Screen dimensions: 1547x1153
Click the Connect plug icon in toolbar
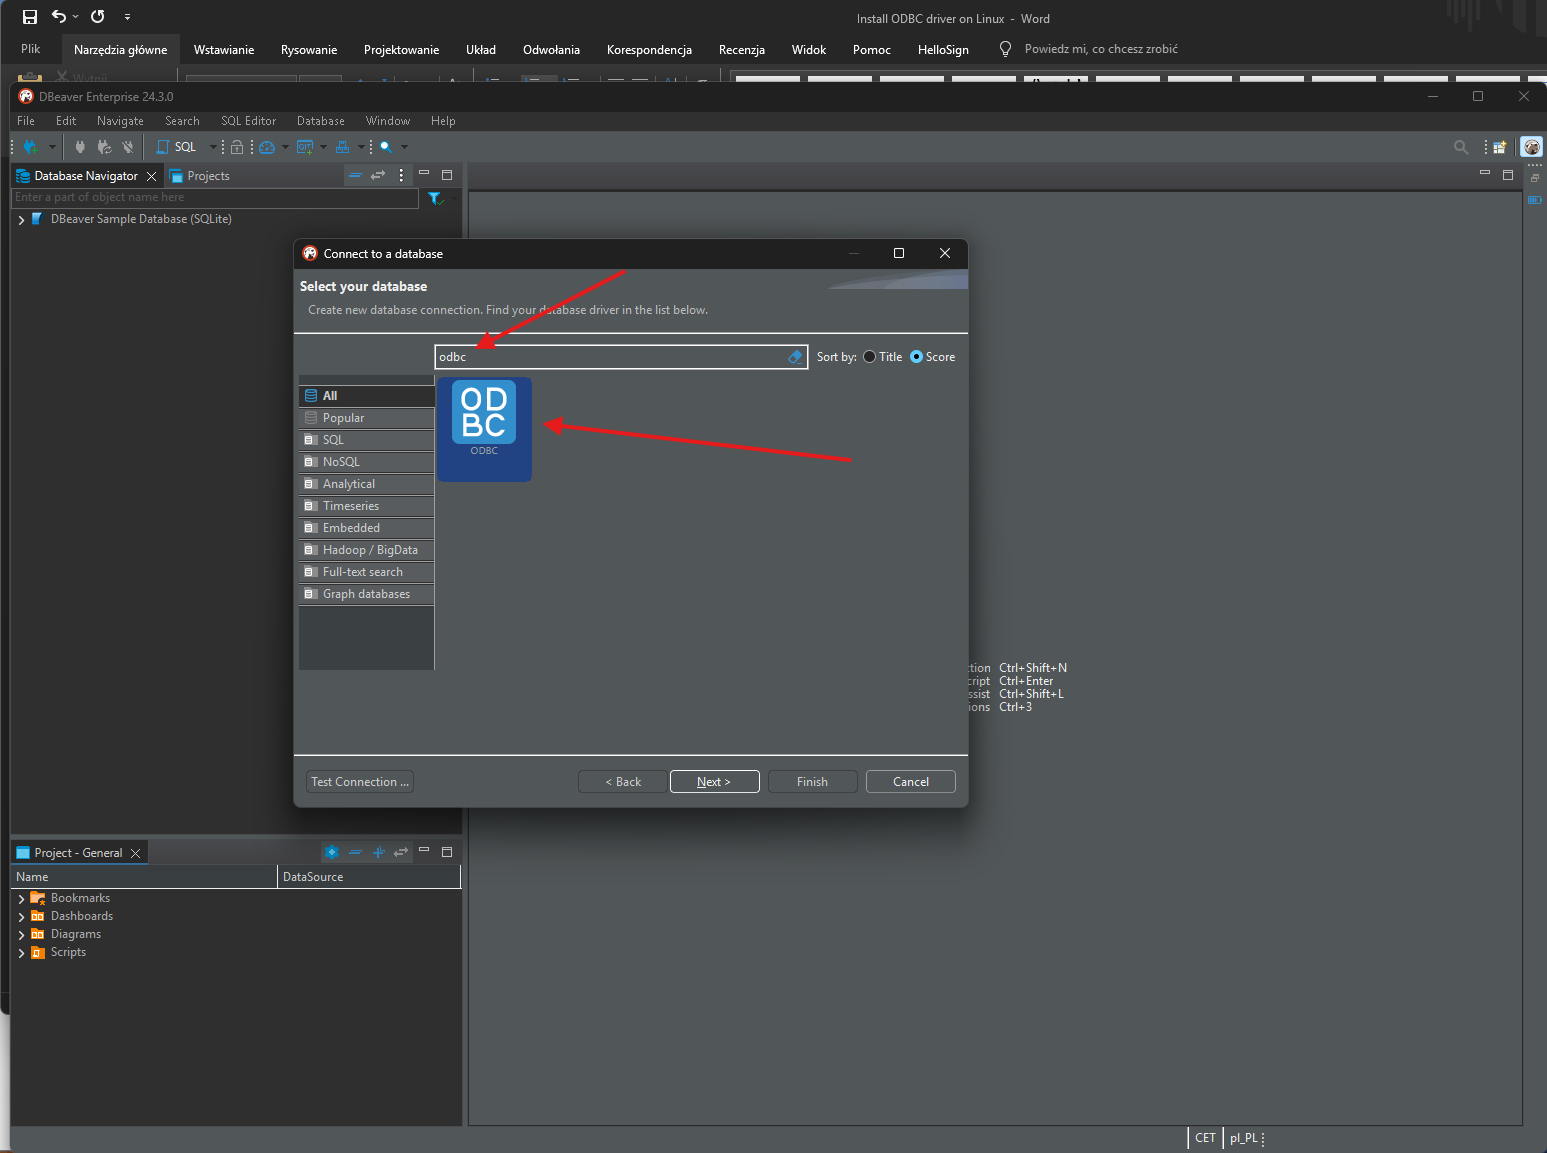point(80,147)
